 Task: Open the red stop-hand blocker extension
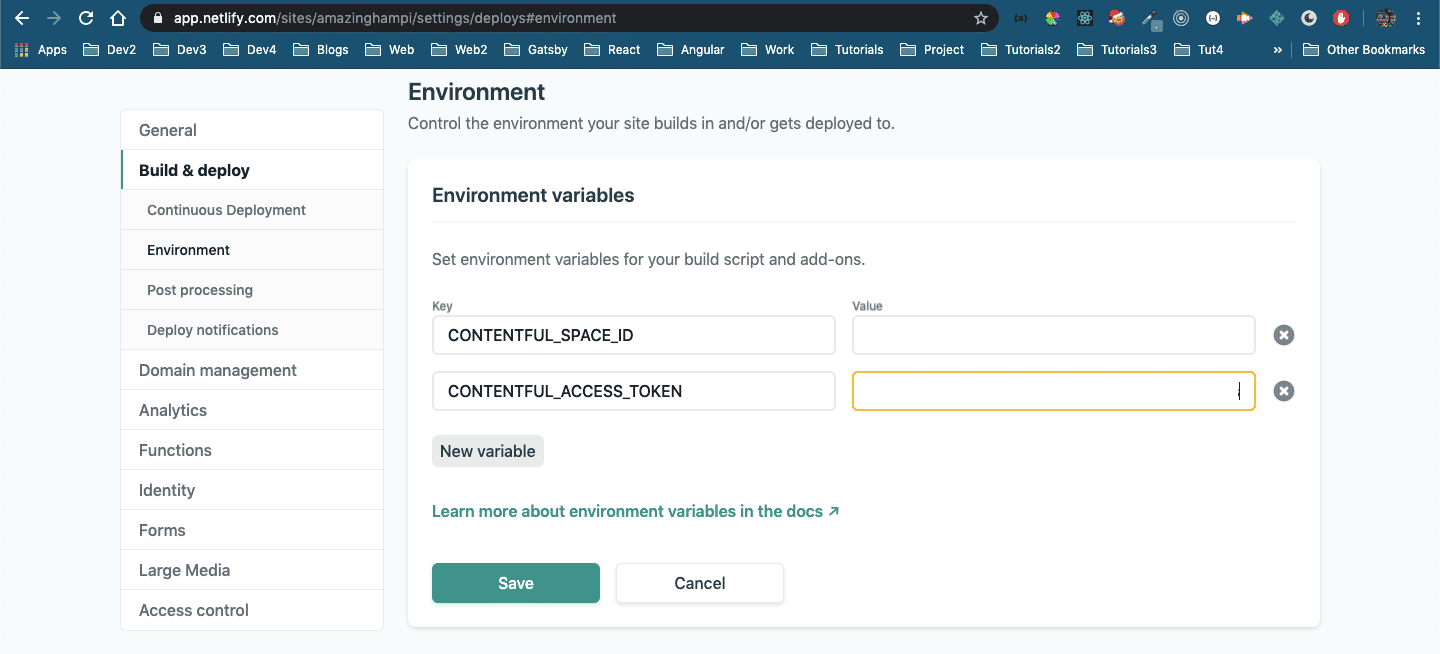[1341, 18]
